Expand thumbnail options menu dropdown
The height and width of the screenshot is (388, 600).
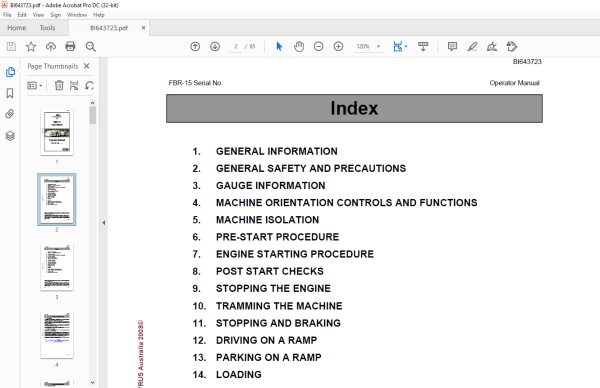click(x=34, y=85)
